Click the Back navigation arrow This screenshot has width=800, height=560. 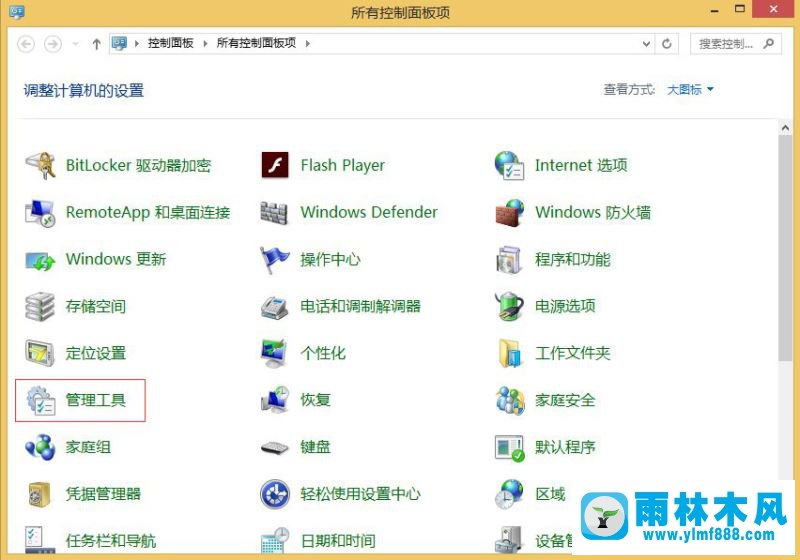click(26, 44)
